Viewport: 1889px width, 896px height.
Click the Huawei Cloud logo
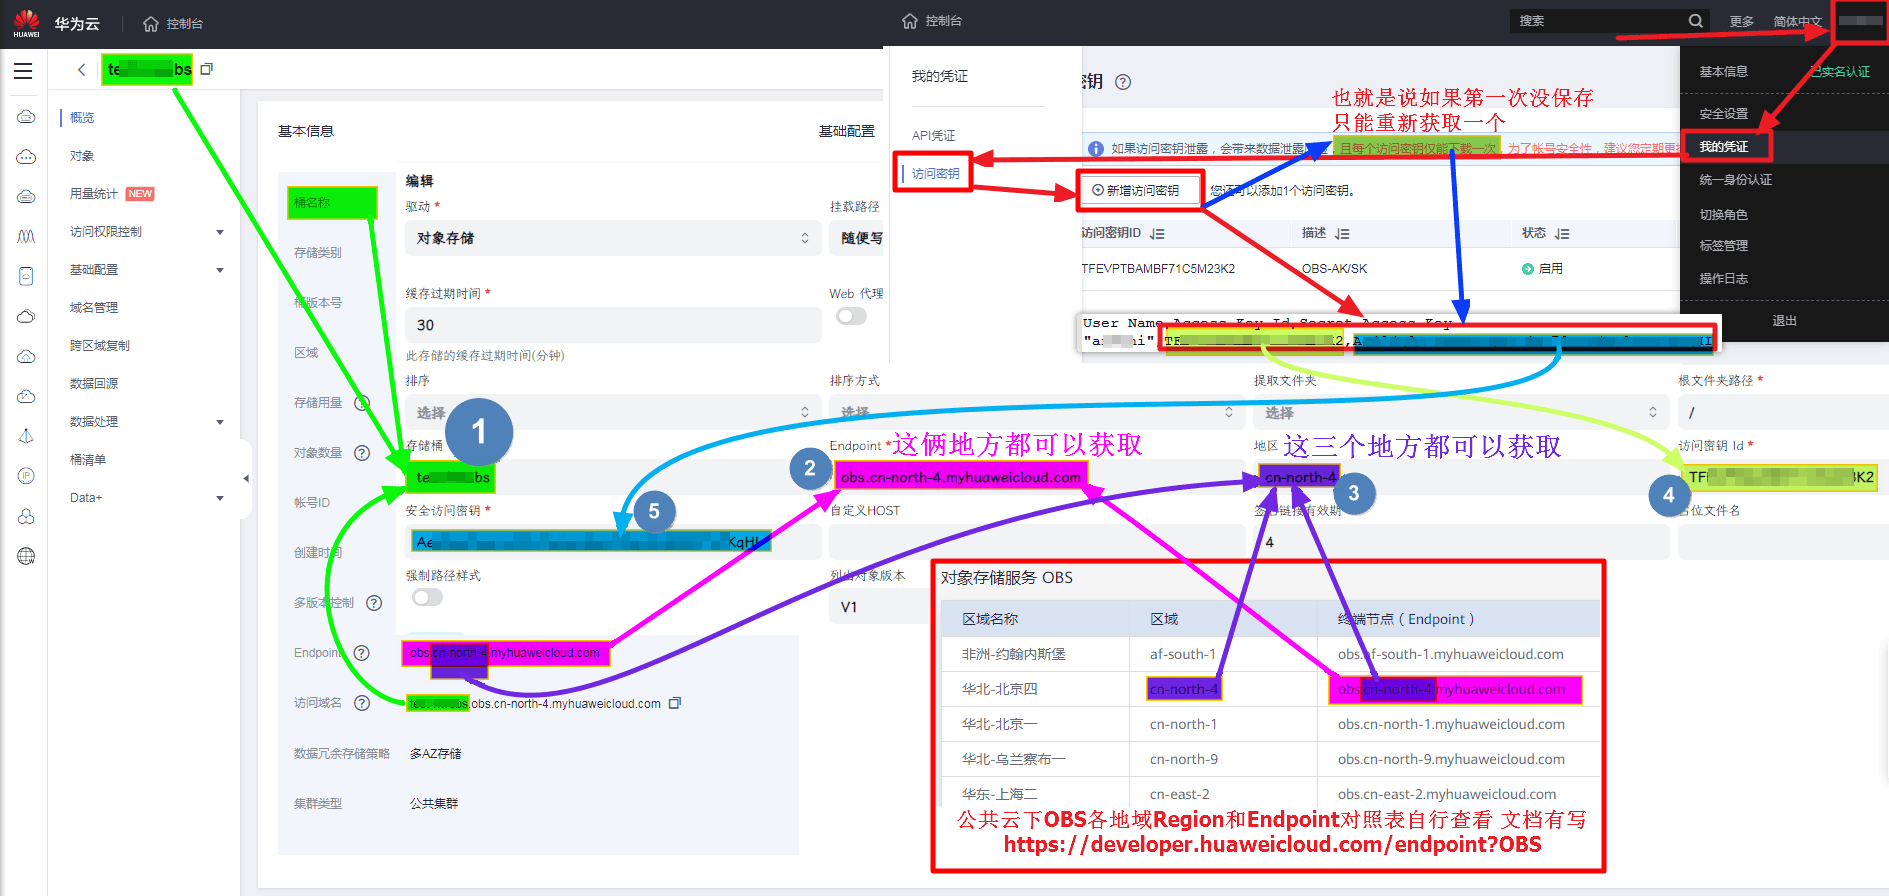(27, 23)
